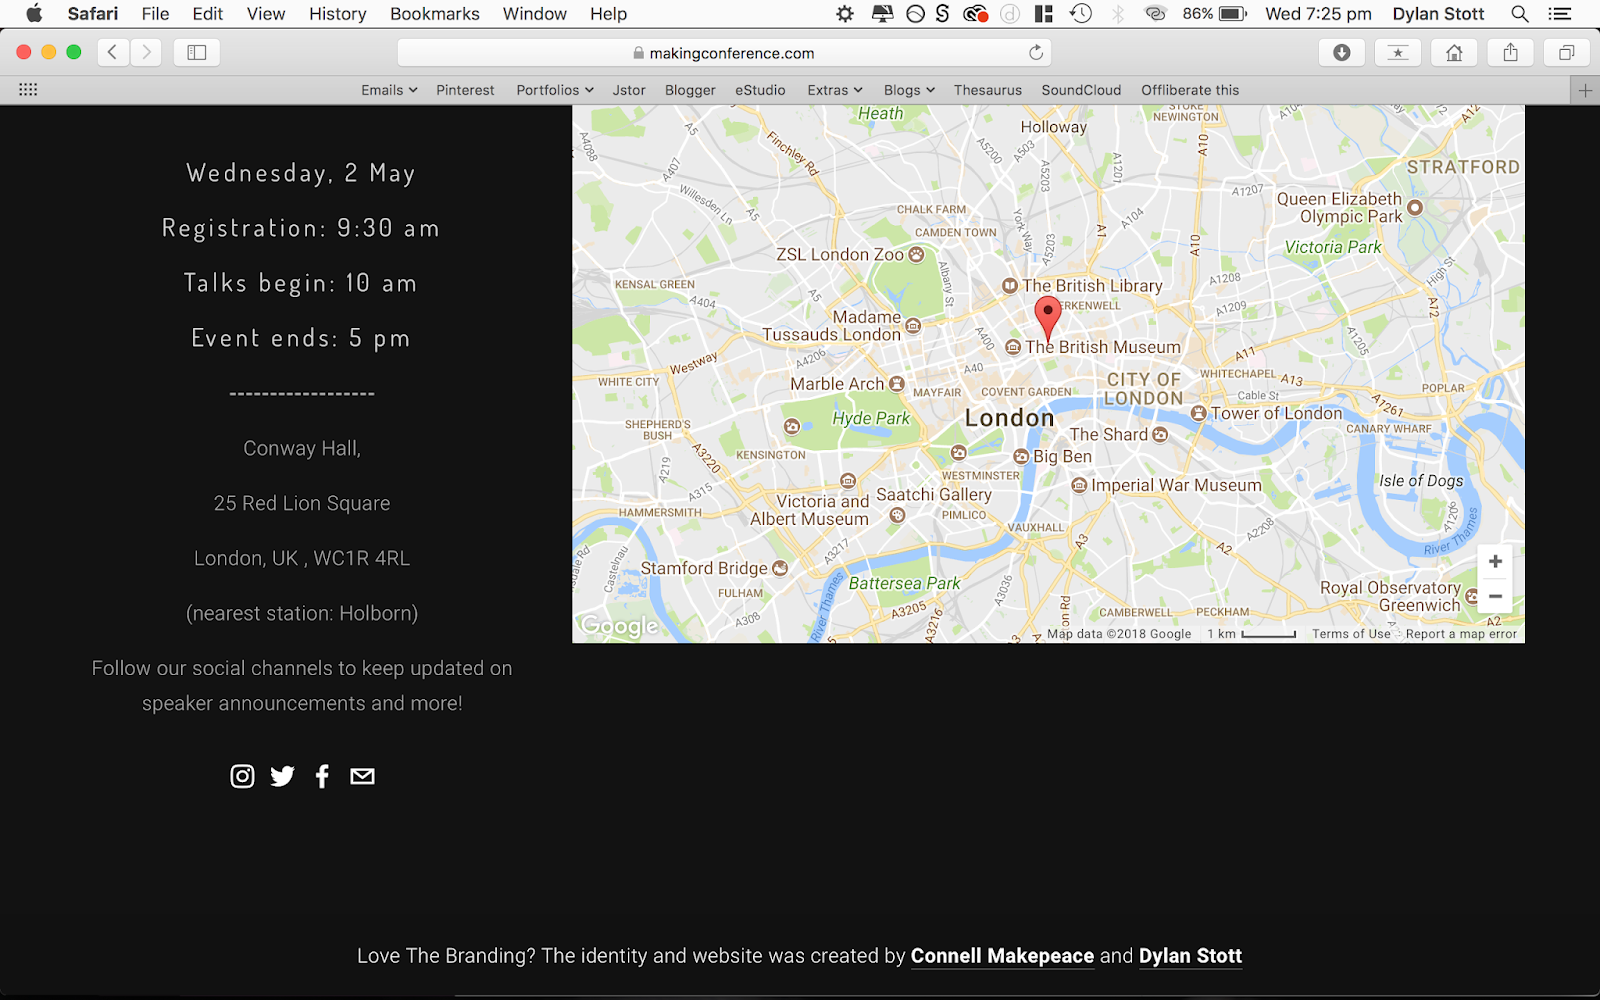1600x1000 pixels.
Task: Open the File menu
Action: pos(155,14)
